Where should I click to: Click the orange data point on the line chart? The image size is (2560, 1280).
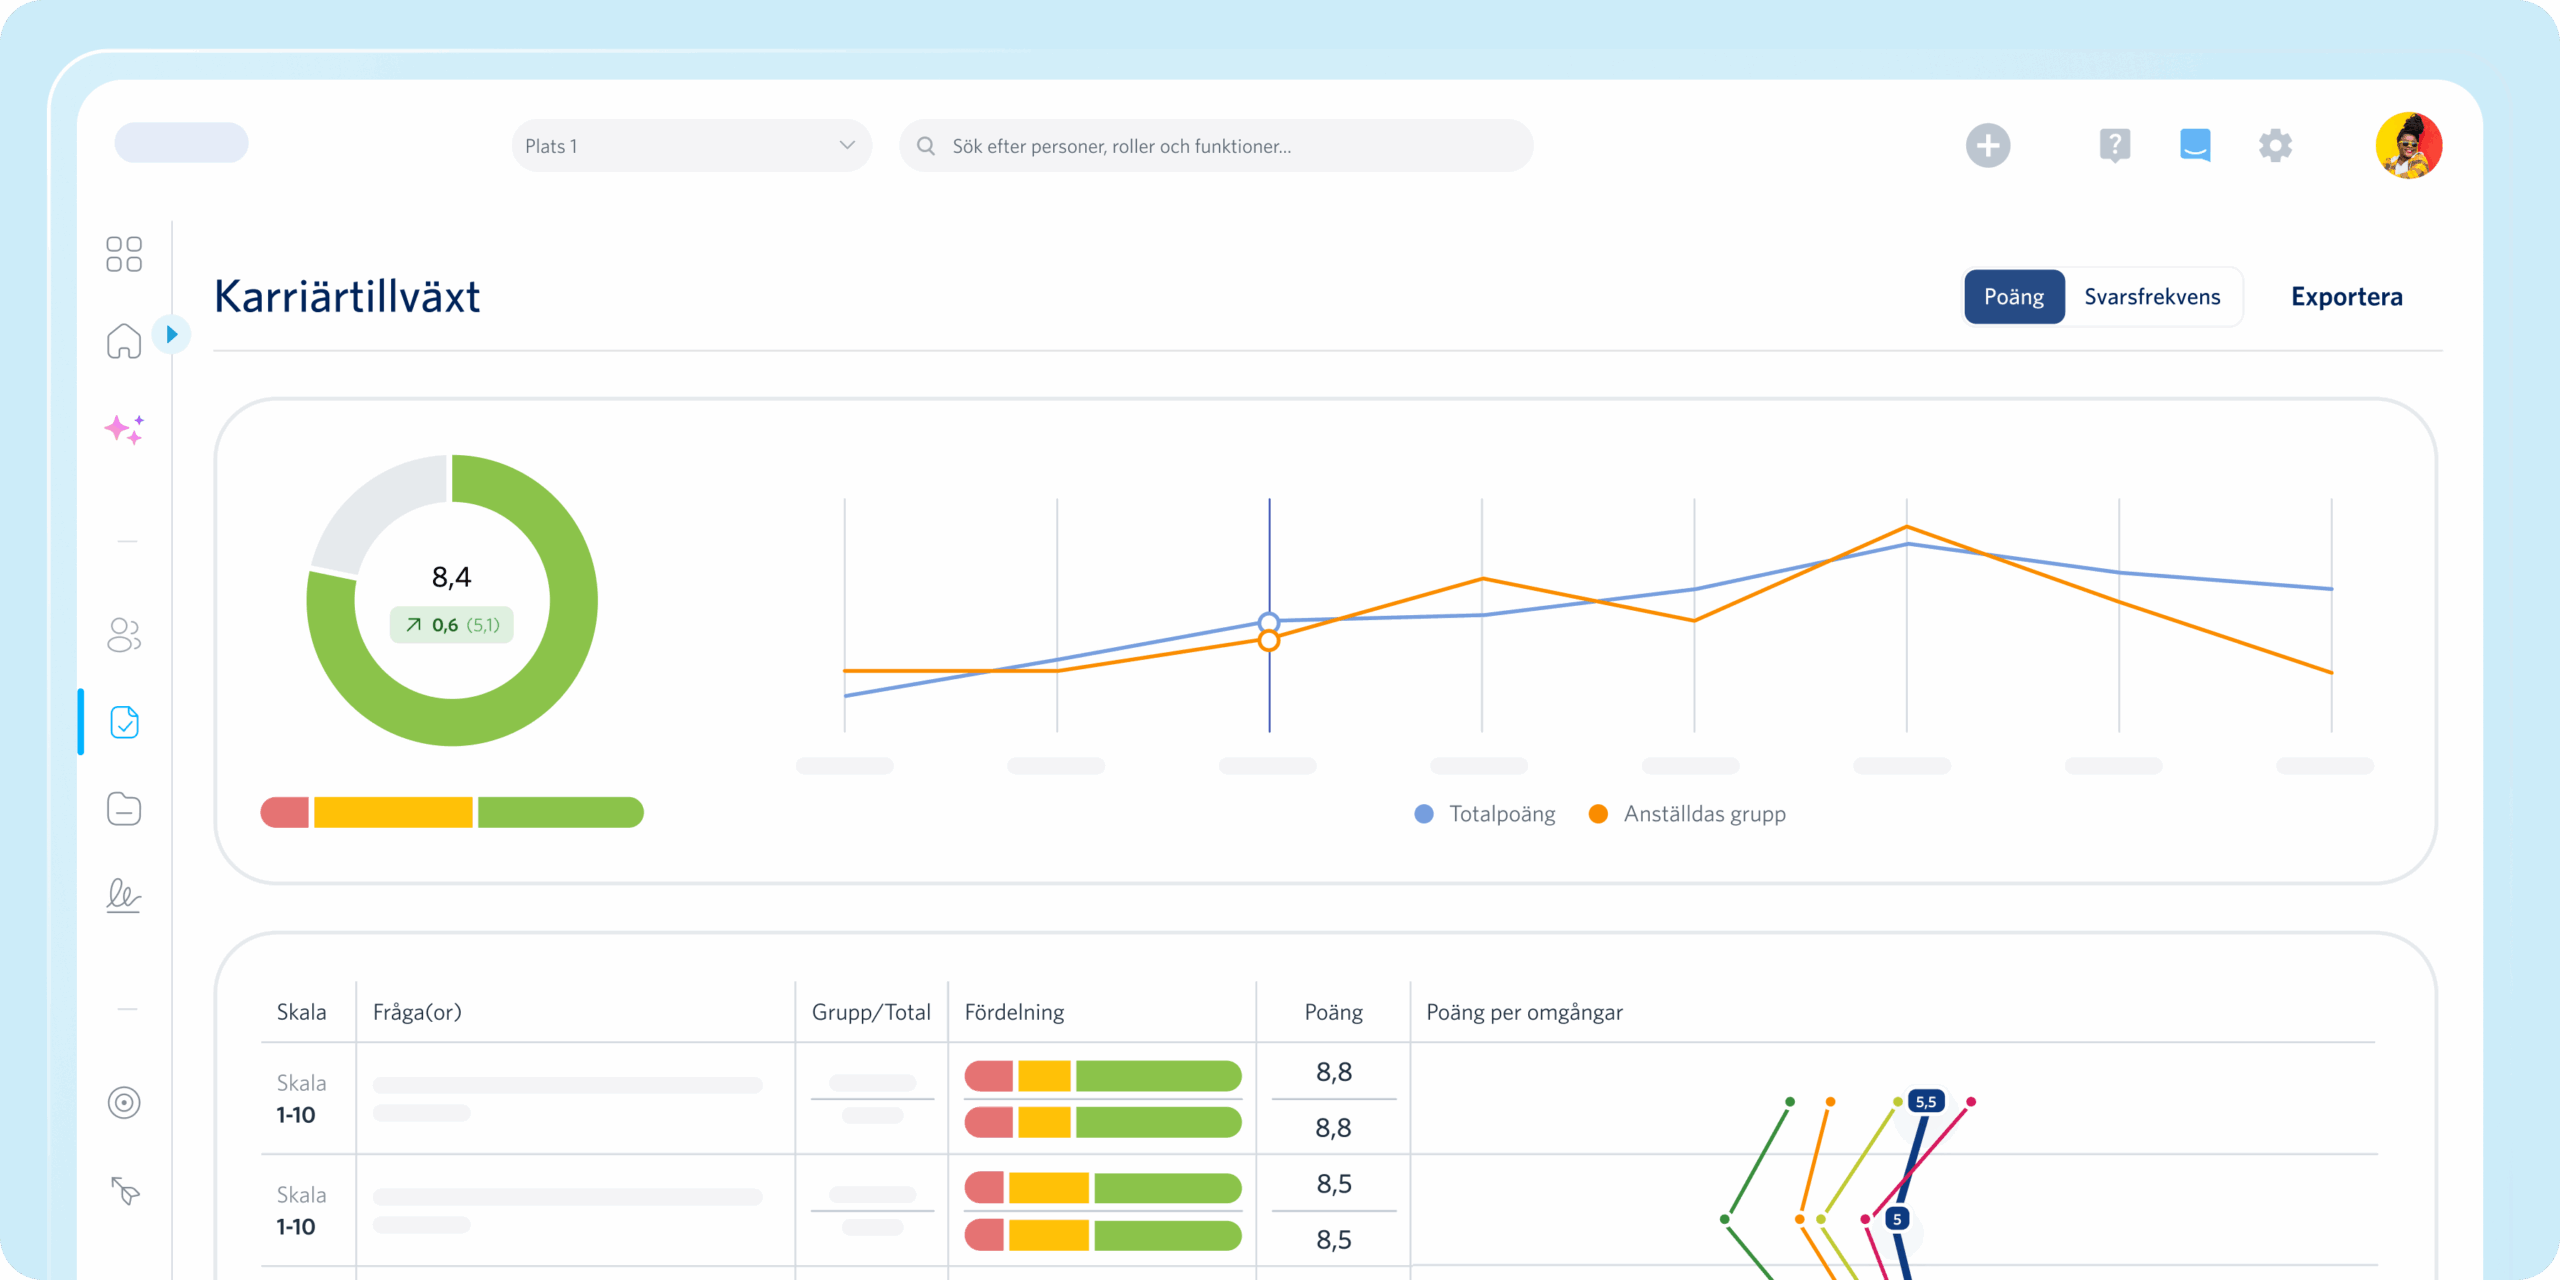click(x=1269, y=641)
